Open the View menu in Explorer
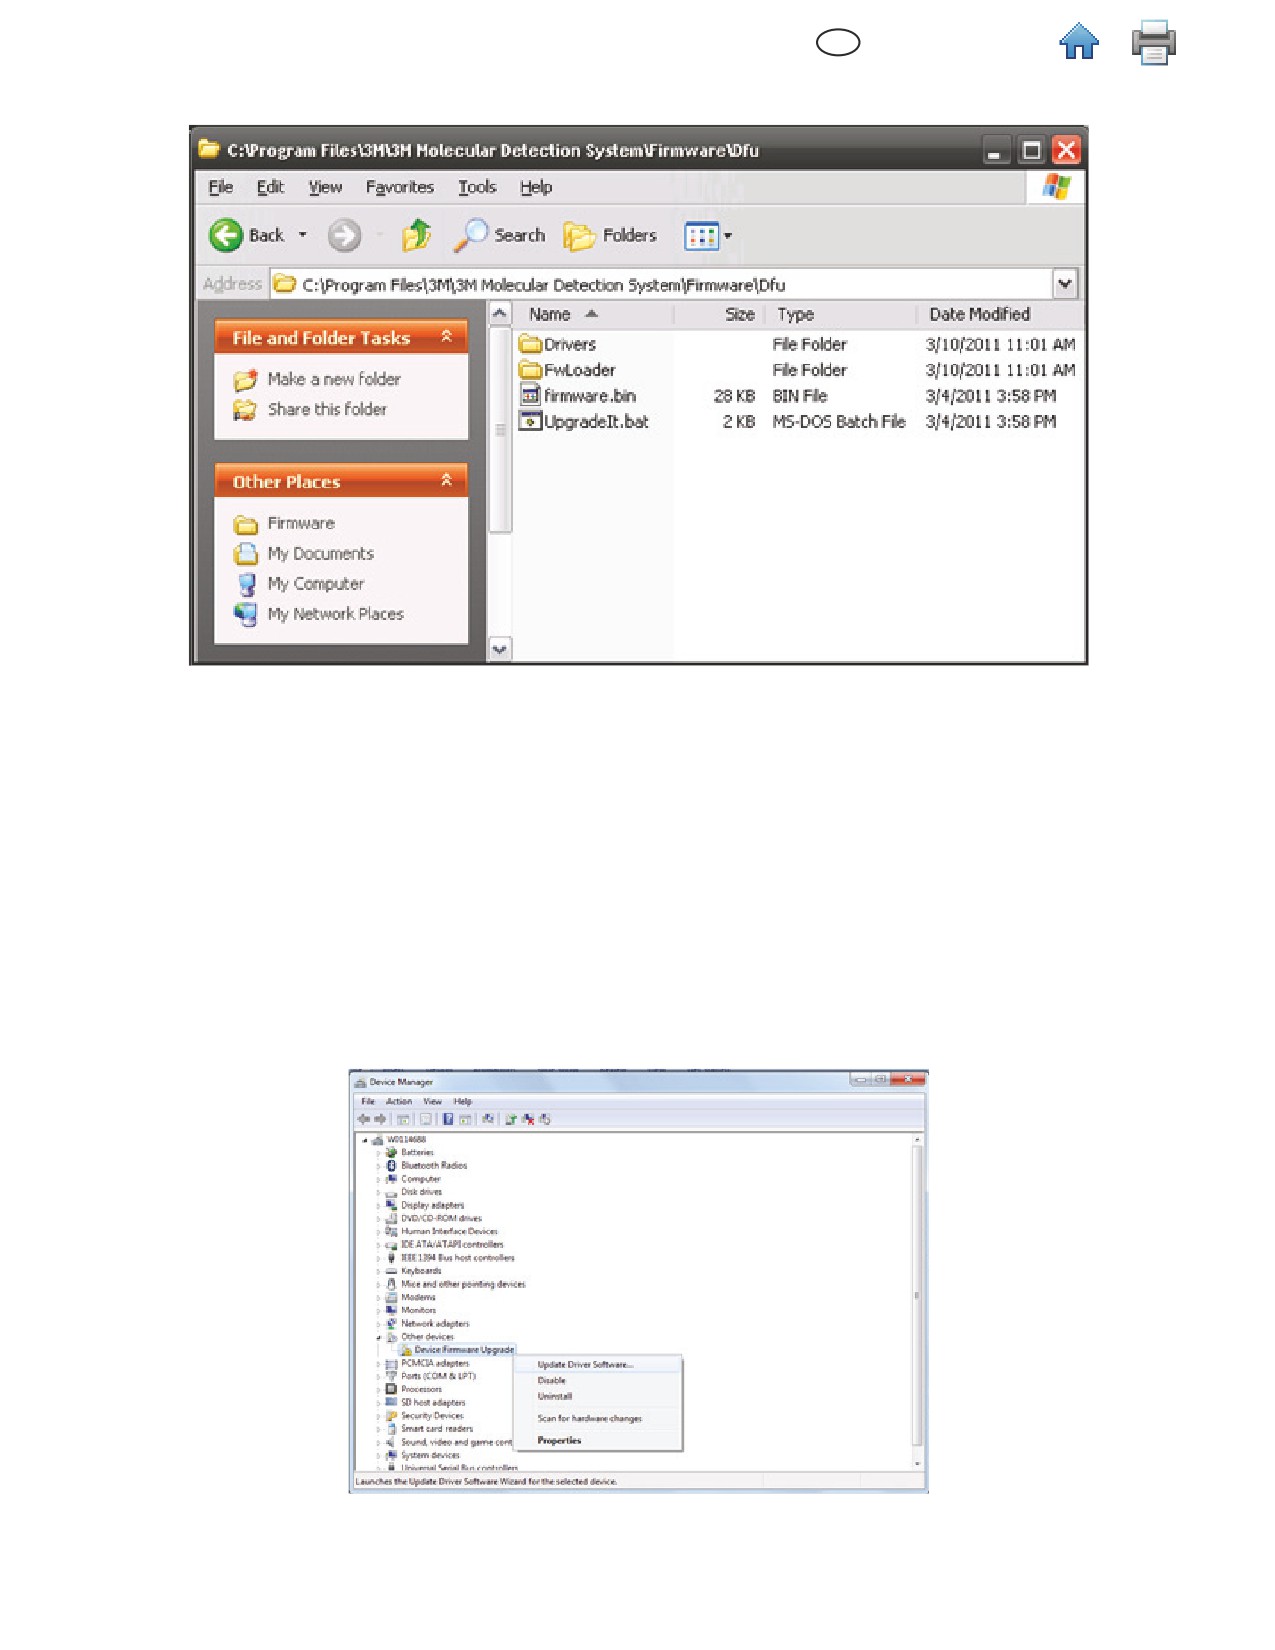1275x1650 pixels. click(x=325, y=187)
